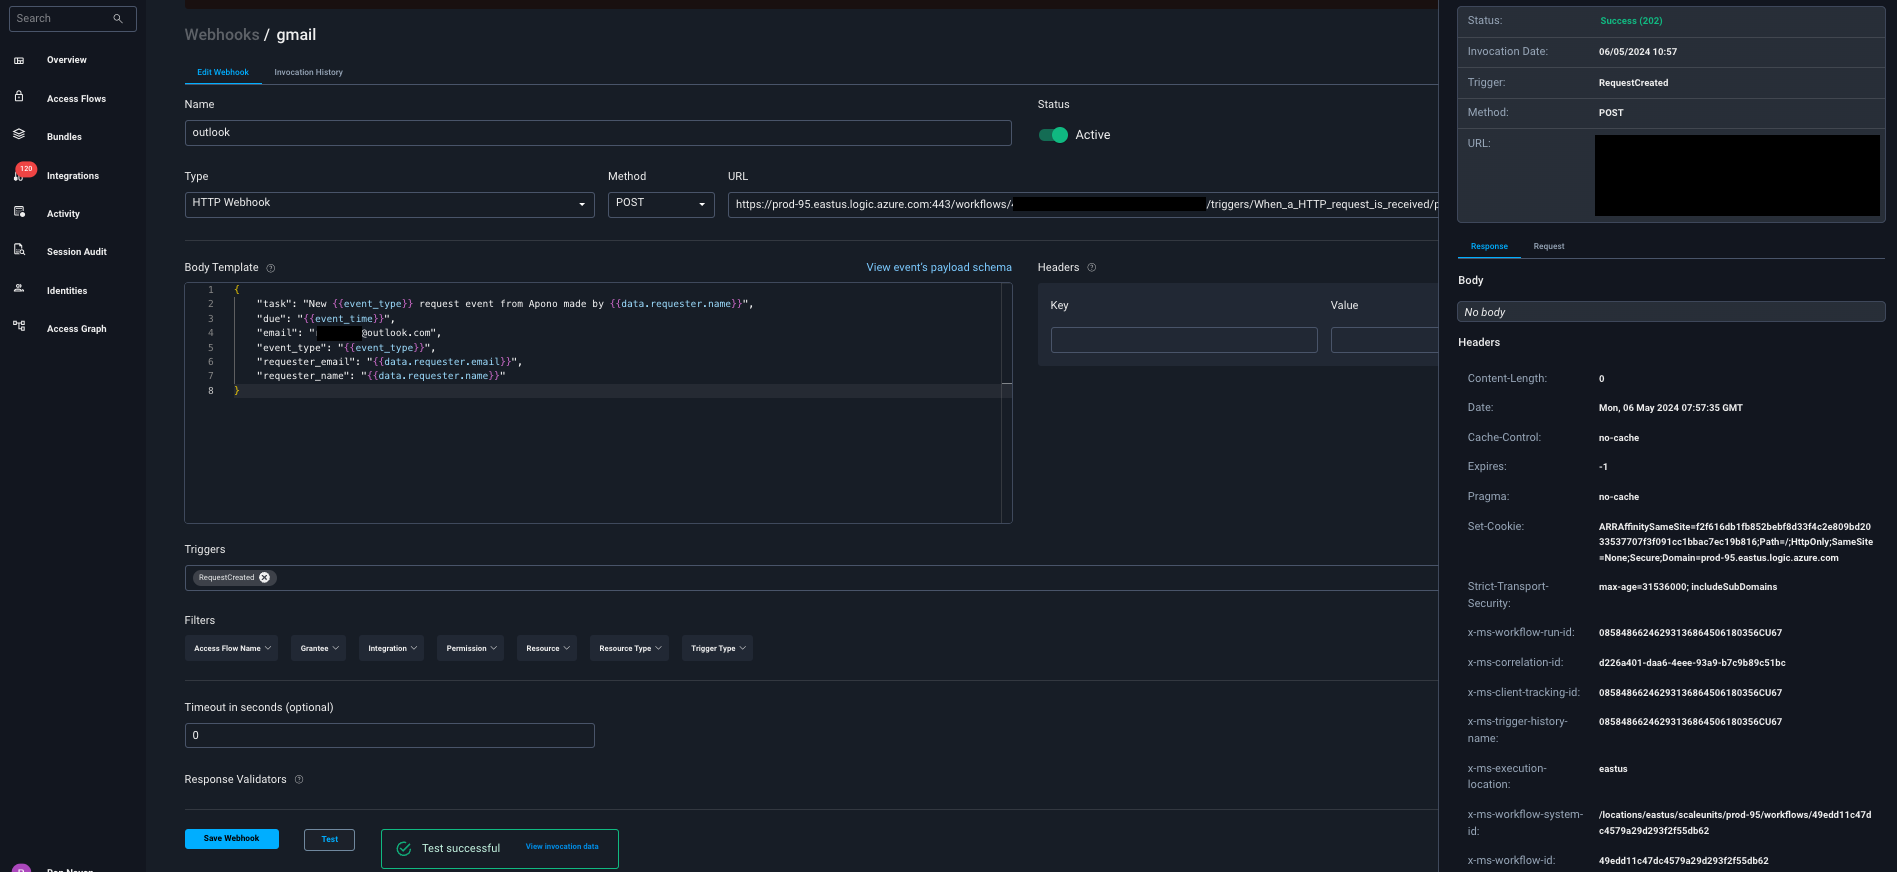
Task: Click the Overview sidebar icon
Action: [19, 61]
